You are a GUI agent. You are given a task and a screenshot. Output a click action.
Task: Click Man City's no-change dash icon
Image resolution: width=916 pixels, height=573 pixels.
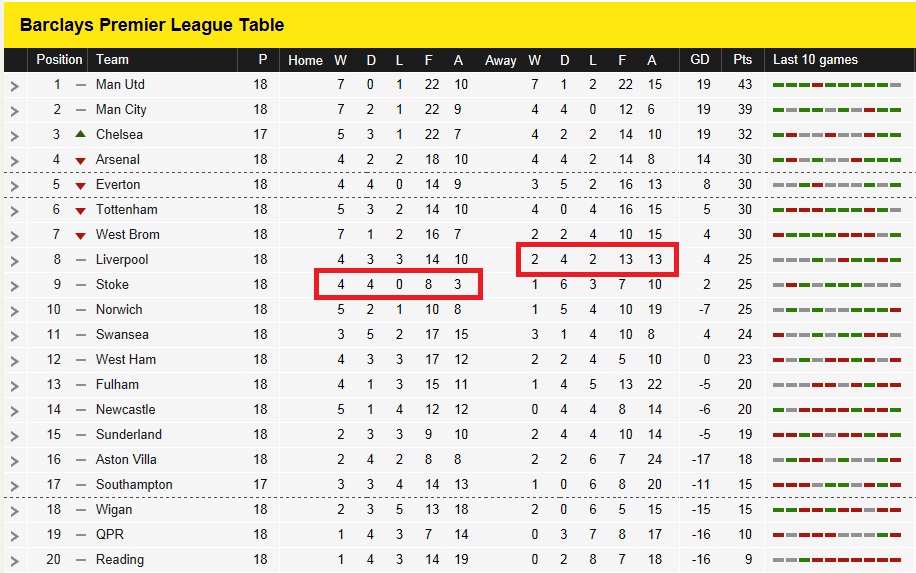pos(81,110)
